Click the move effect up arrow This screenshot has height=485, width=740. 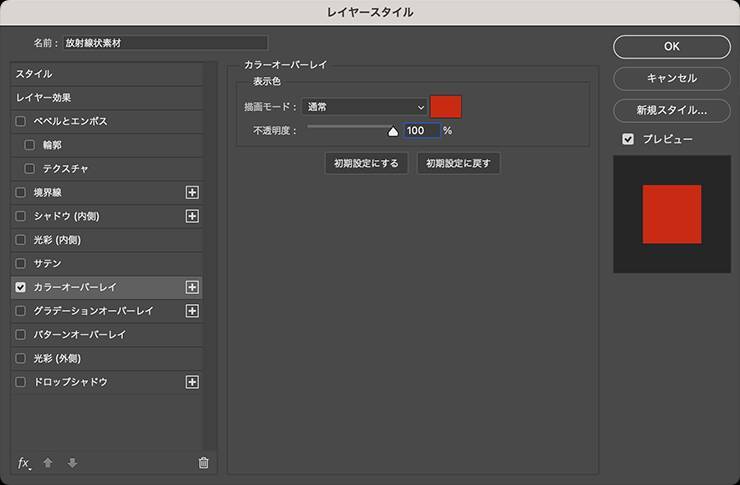(48, 463)
